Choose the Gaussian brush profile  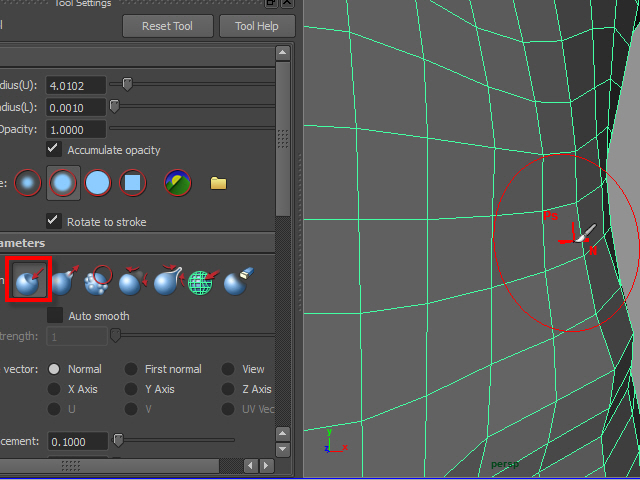point(29,183)
